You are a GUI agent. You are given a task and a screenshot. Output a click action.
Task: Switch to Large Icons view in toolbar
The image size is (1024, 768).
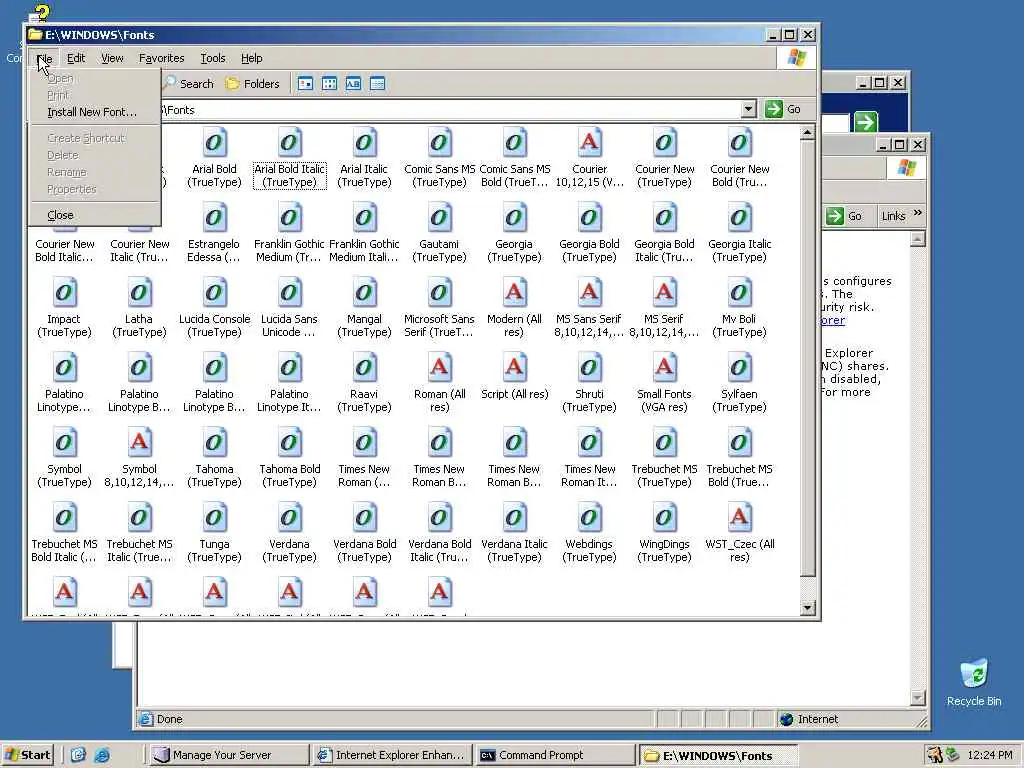[305, 84]
